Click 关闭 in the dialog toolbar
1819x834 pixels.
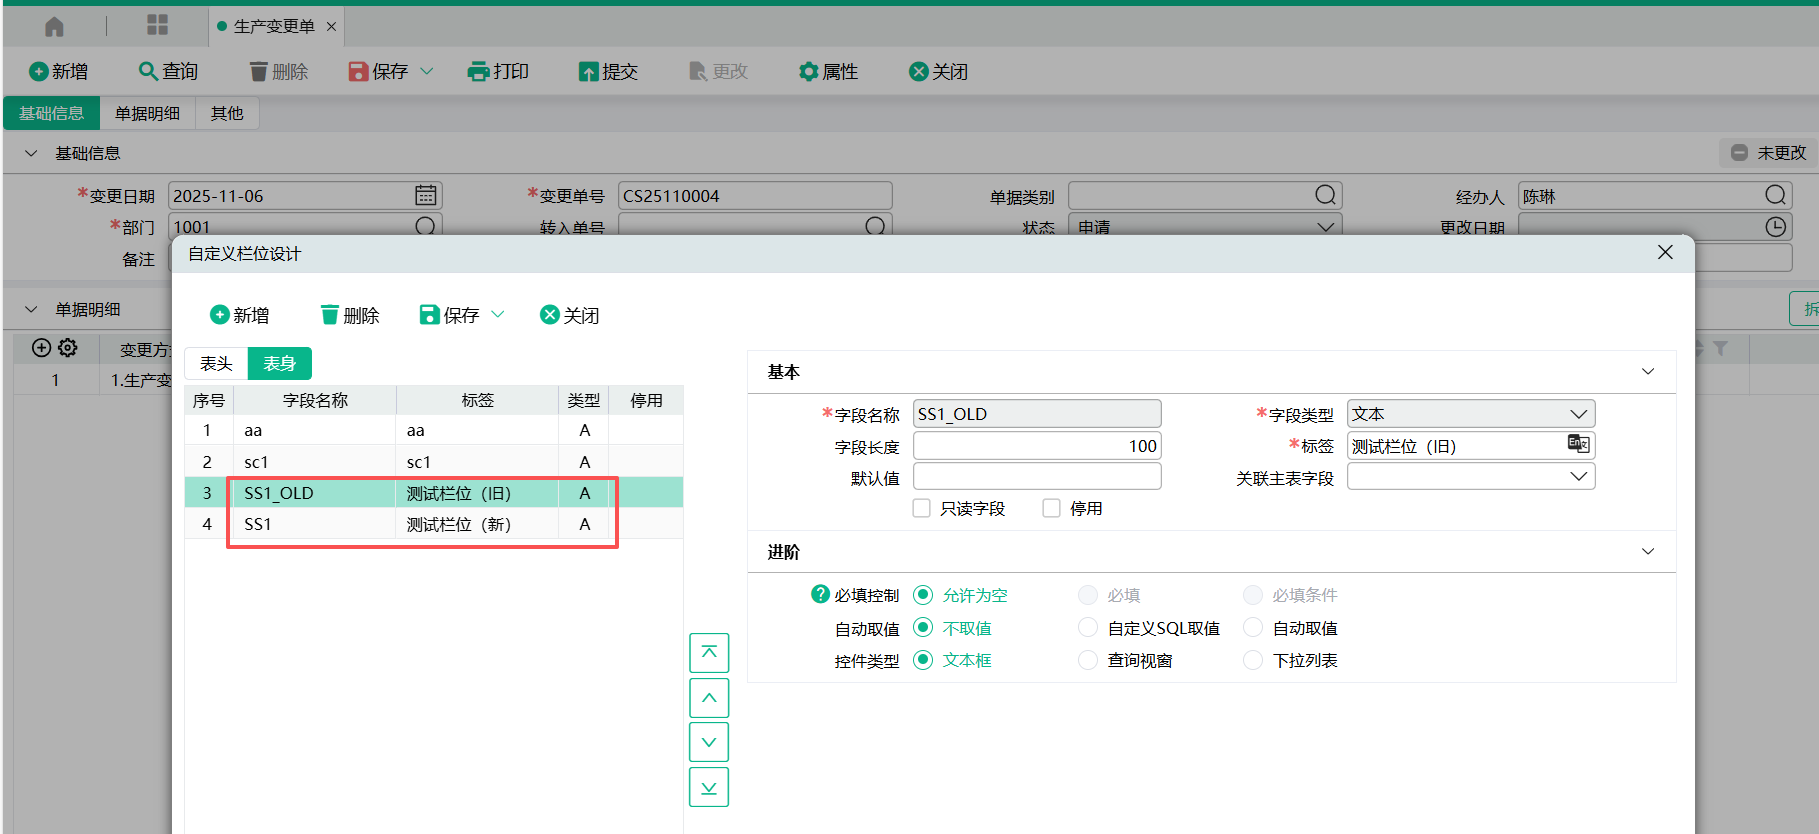(569, 315)
